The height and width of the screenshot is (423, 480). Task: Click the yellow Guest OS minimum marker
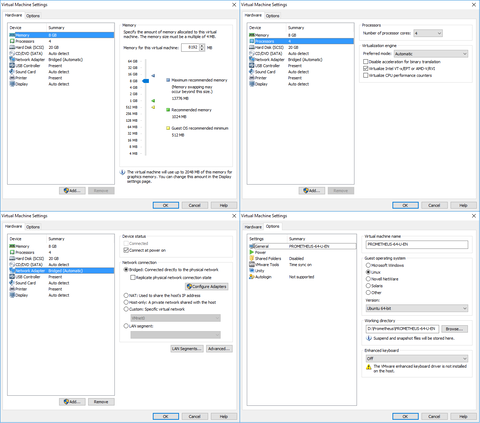click(153, 107)
